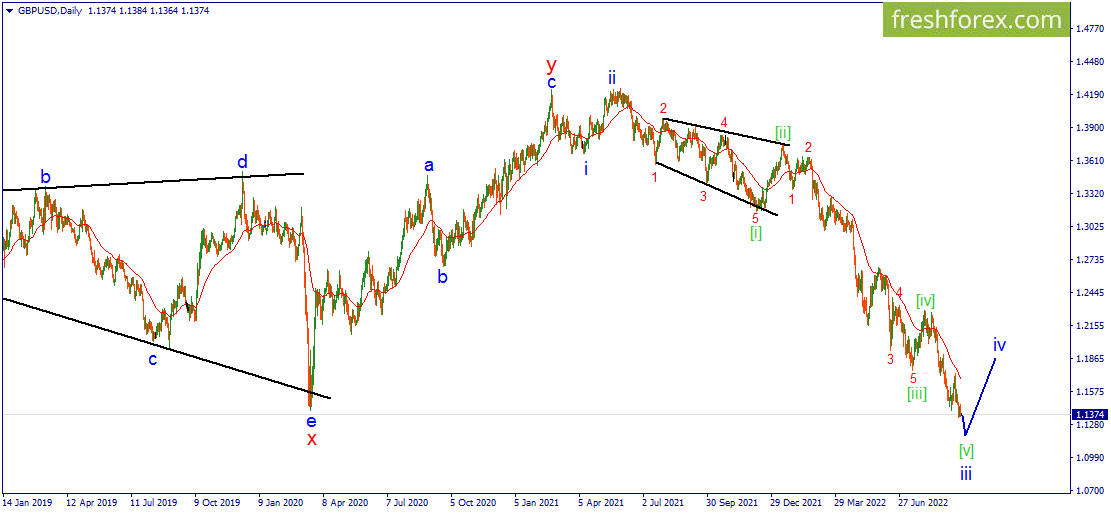Click the 1.2445 price axis label
This screenshot has height=514, width=1111.
tap(1090, 293)
